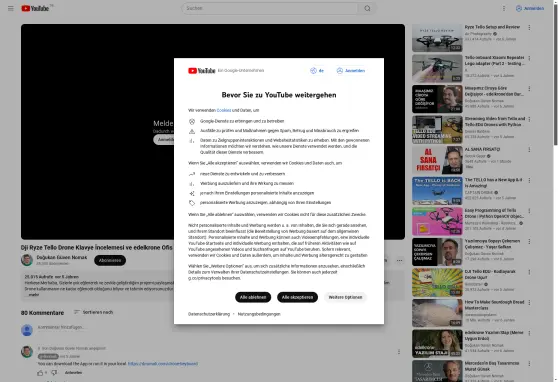558x382 pixels.
Task: Open The TELLO is BACK thumbnail
Action: coord(437,191)
